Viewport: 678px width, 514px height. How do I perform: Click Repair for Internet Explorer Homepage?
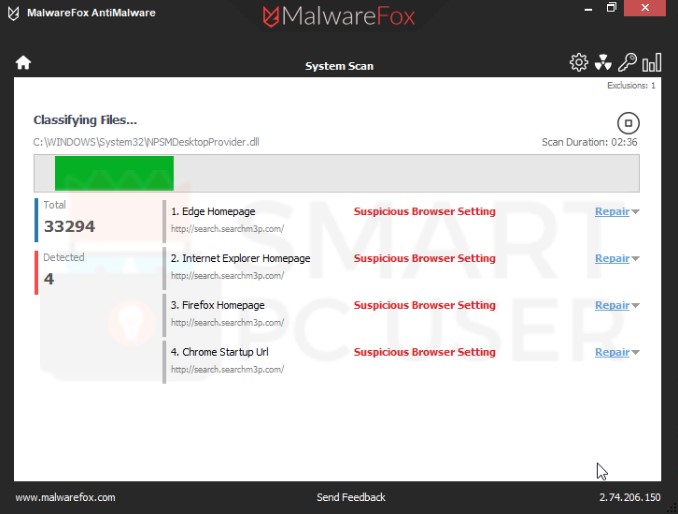612,258
